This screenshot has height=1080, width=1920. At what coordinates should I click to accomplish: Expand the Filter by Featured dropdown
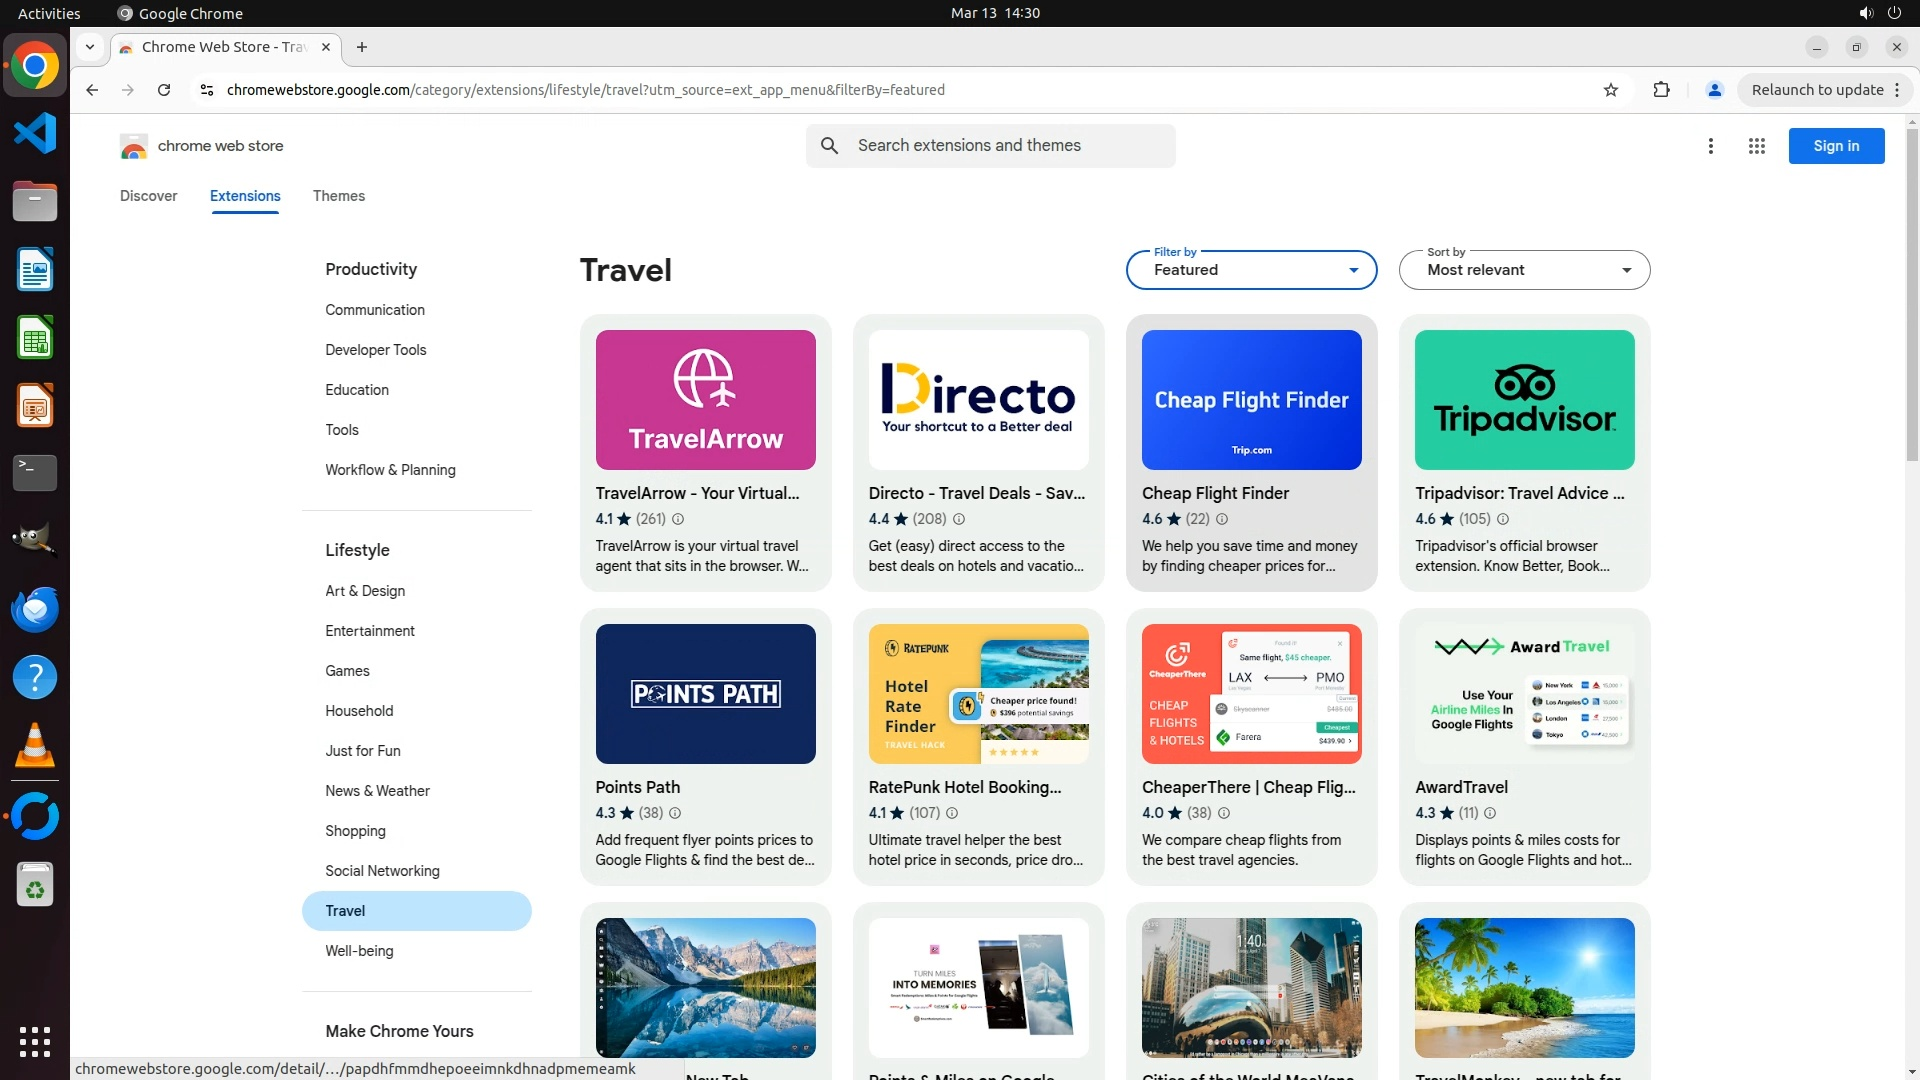pyautogui.click(x=1251, y=270)
